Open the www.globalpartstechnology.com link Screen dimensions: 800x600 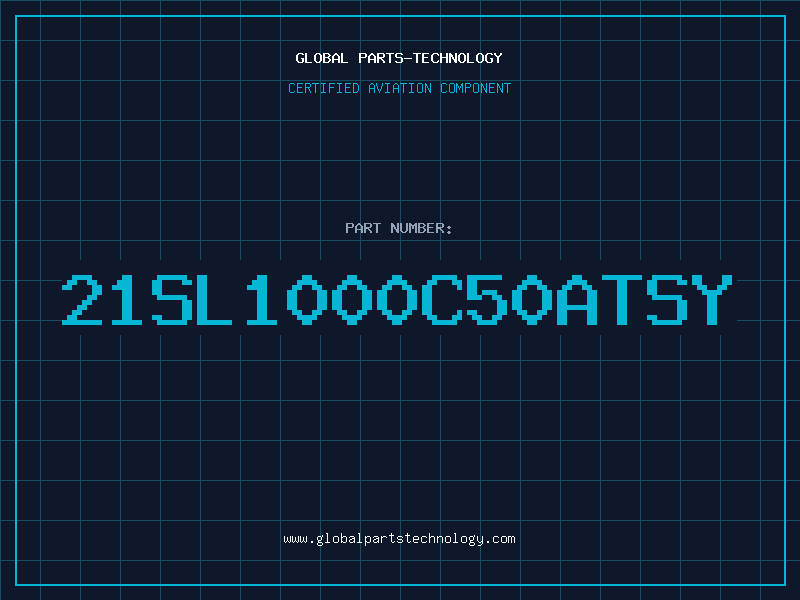(399, 539)
